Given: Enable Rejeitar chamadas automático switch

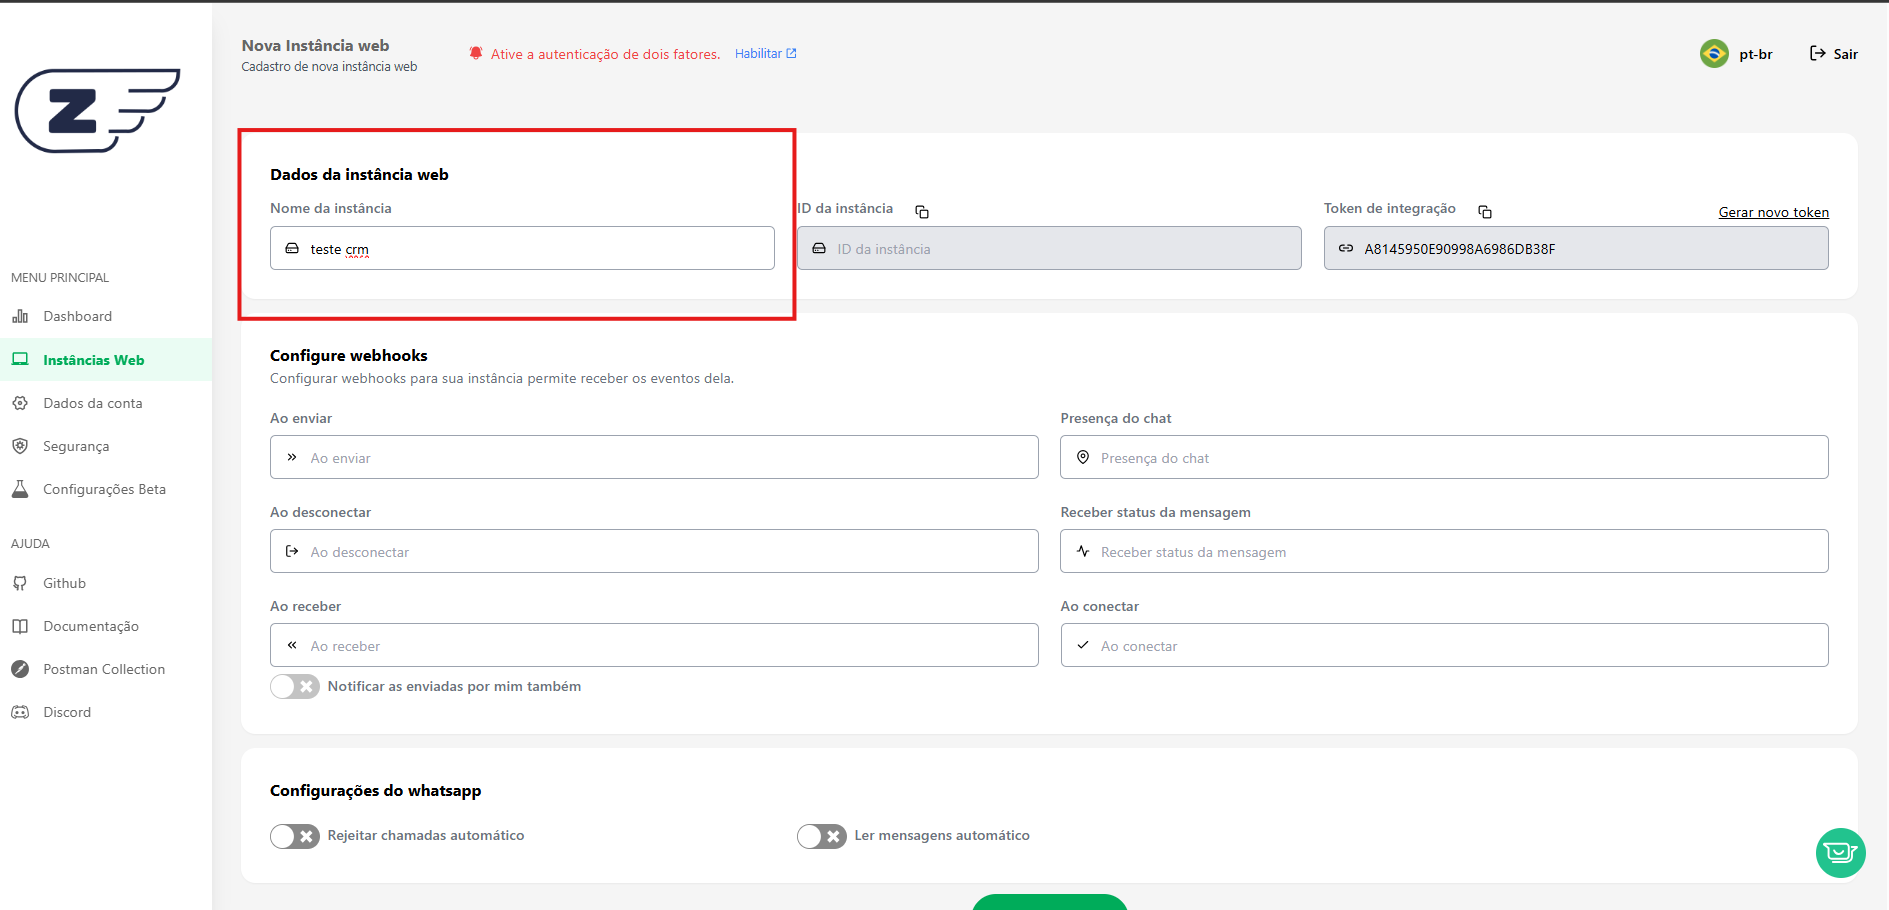Looking at the screenshot, I should pos(295,836).
